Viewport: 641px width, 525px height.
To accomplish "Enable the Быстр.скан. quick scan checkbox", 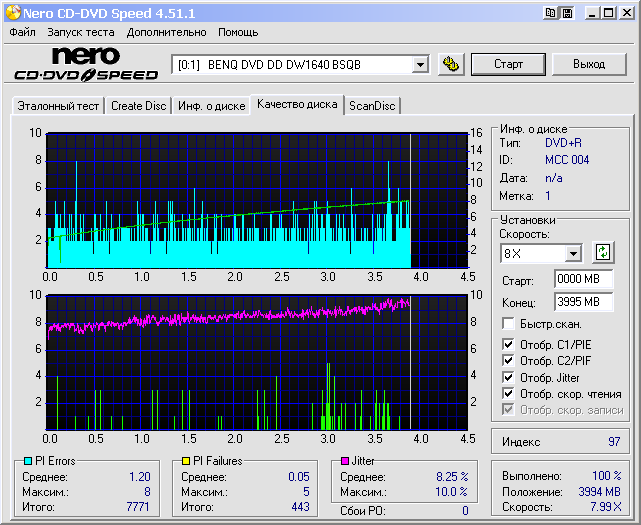I will coord(509,324).
